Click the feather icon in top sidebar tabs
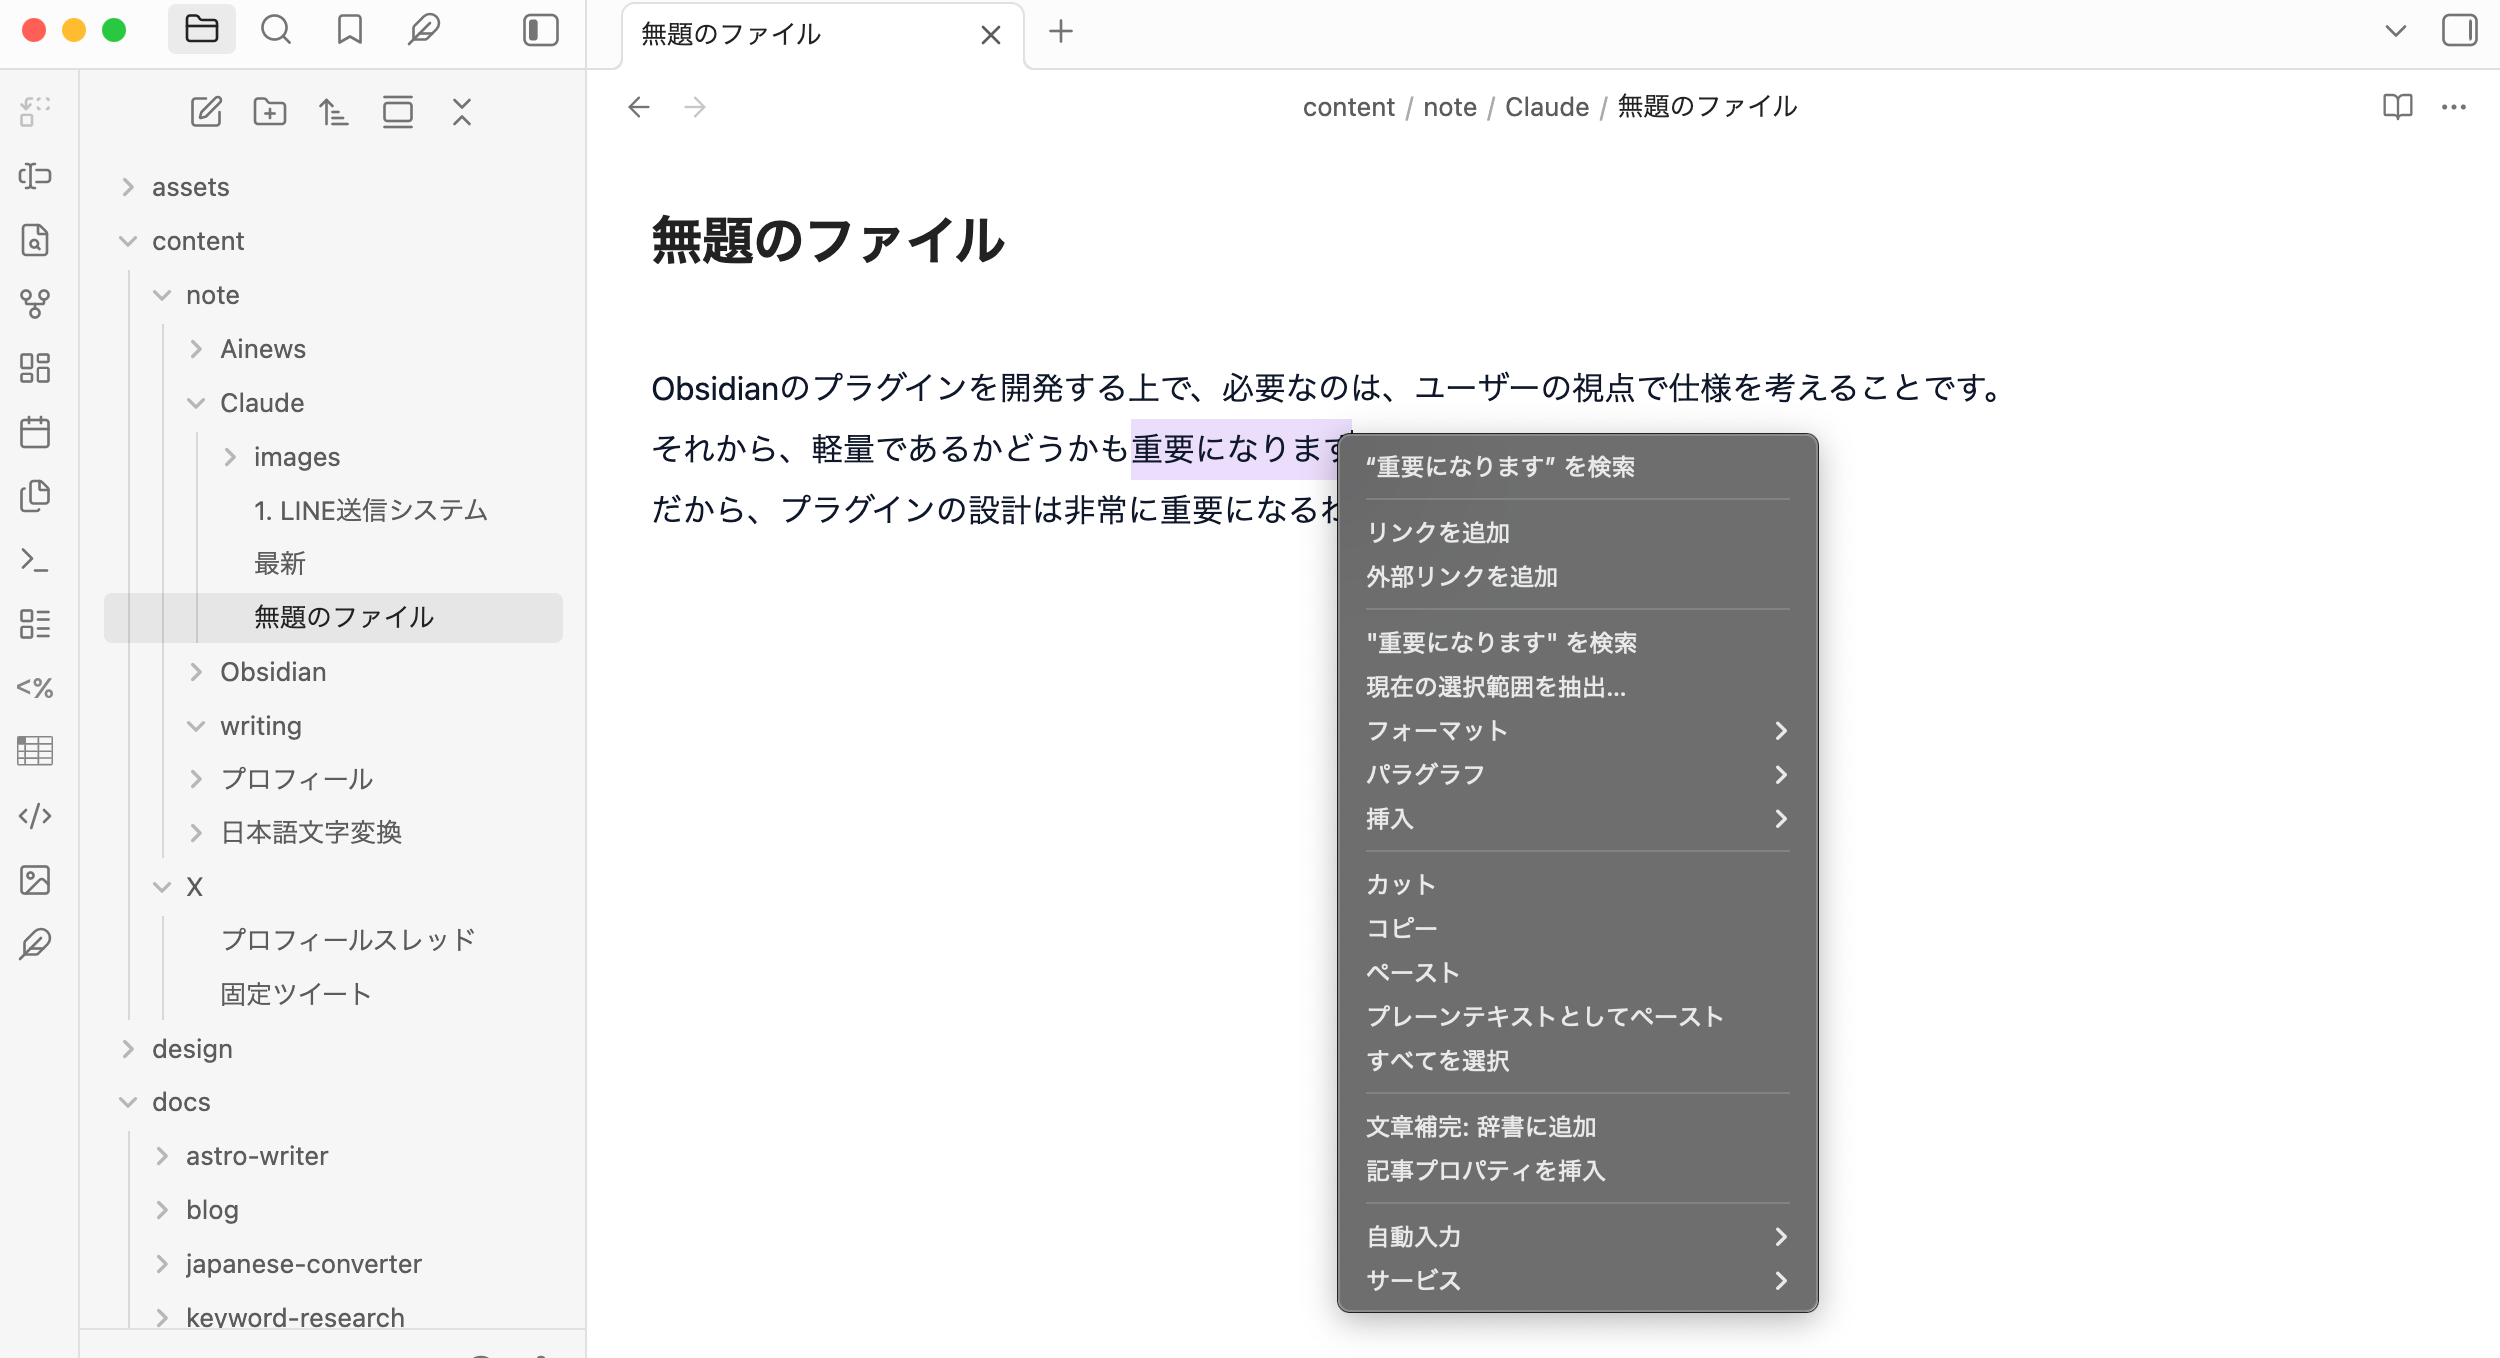This screenshot has height=1358, width=2500. 423,30
